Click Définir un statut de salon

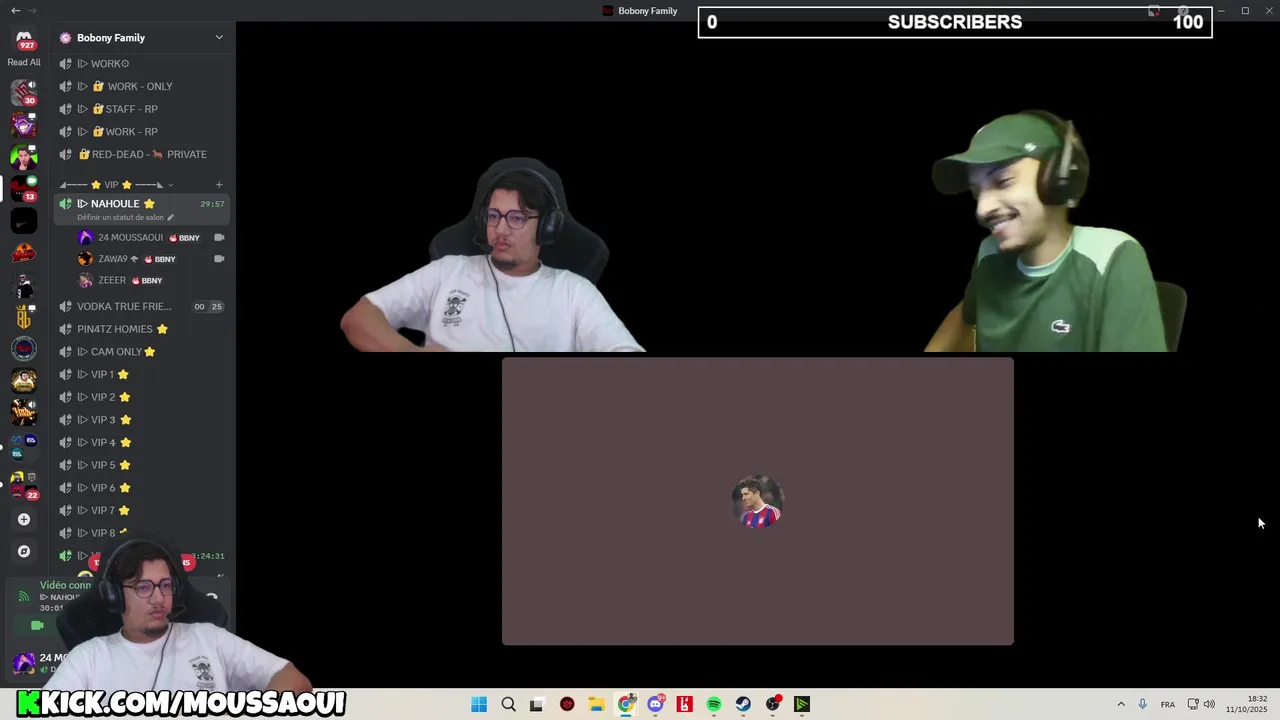pyautogui.click(x=125, y=217)
